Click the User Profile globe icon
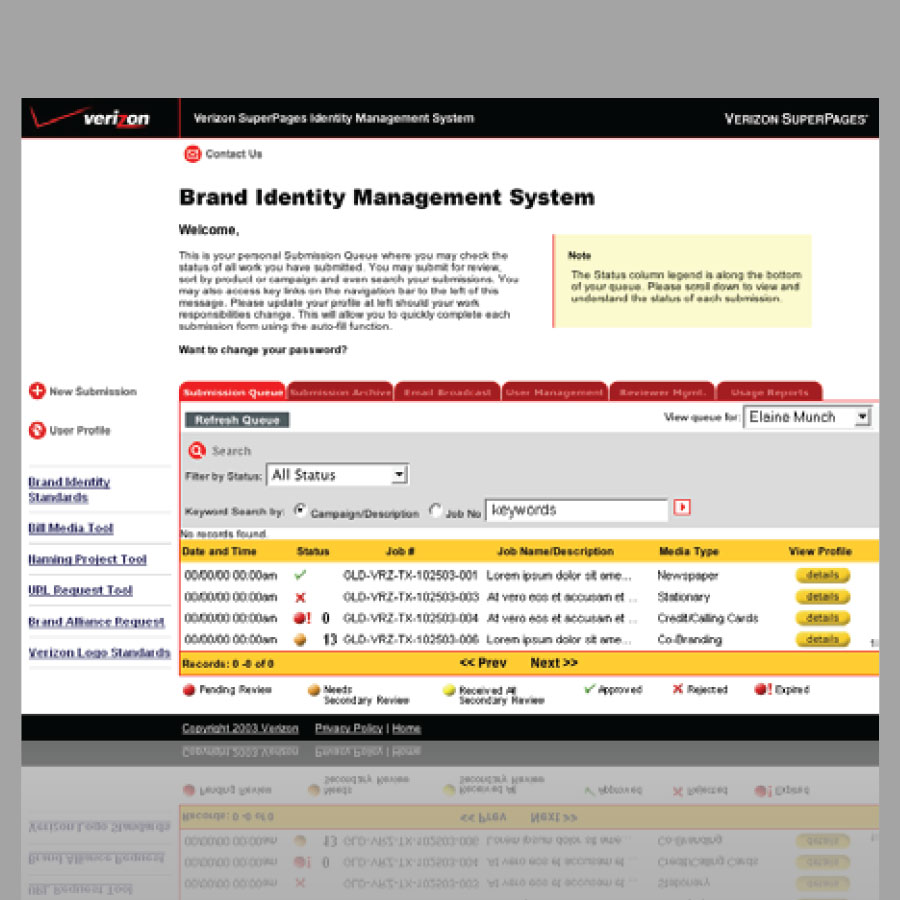The image size is (900, 900). click(x=37, y=430)
